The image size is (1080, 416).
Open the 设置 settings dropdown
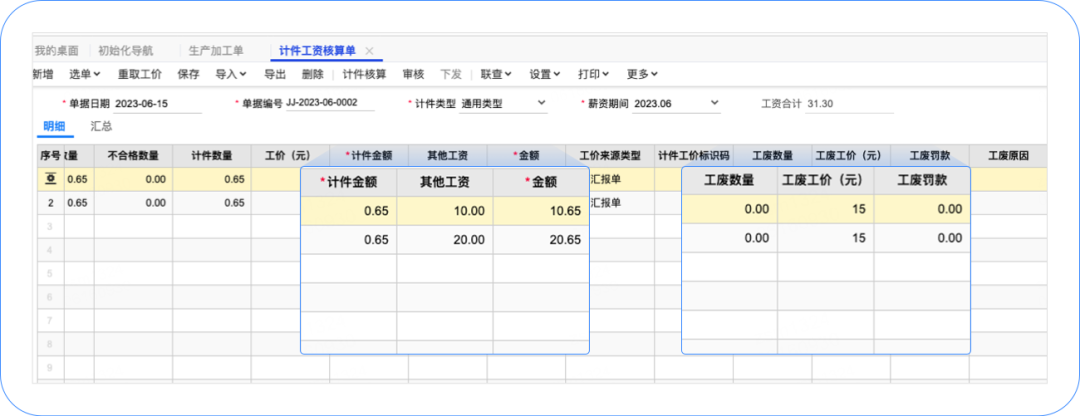545,74
